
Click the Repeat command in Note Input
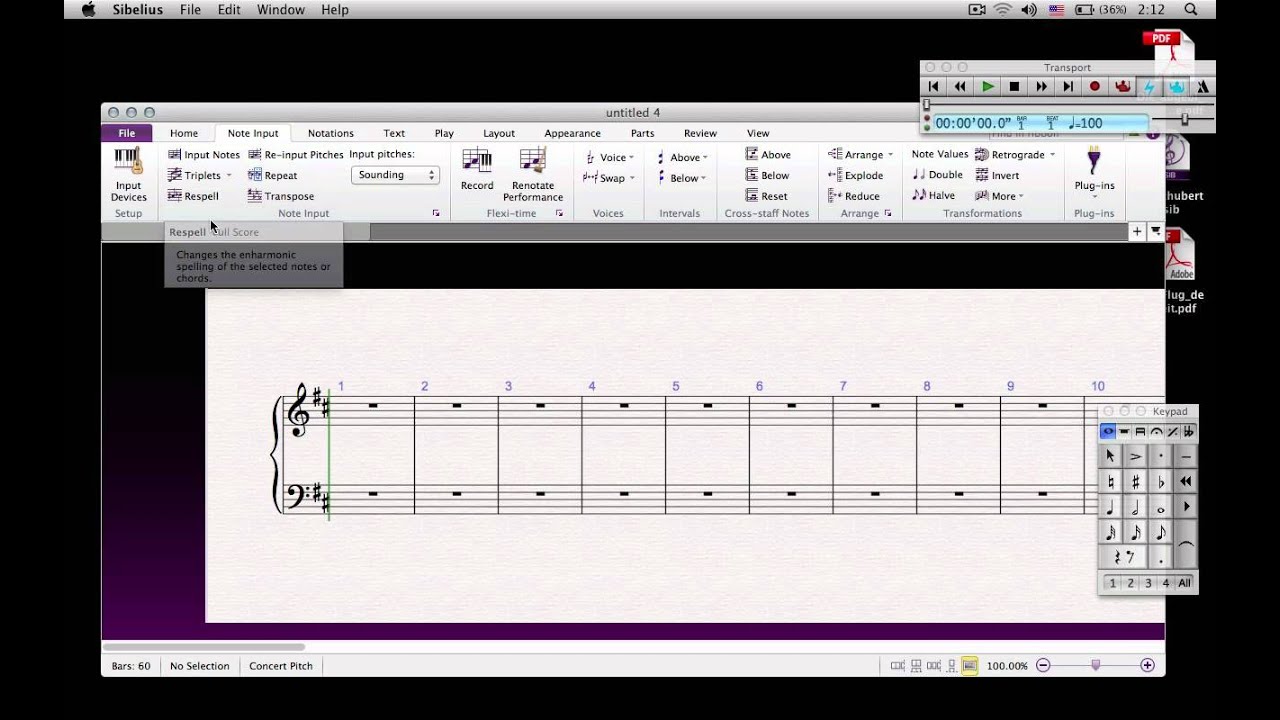click(x=273, y=175)
